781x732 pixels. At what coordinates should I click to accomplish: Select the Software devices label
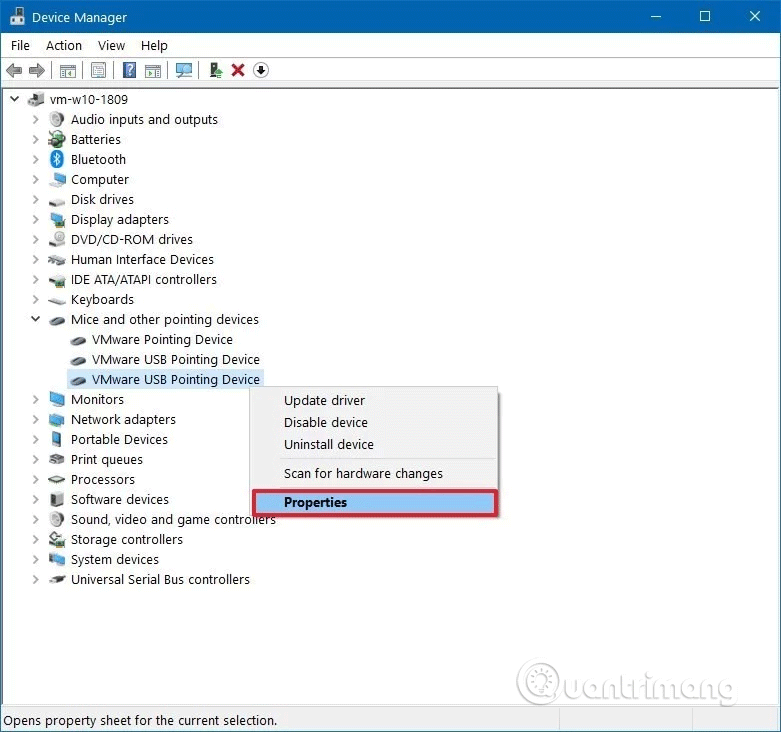coord(120,499)
